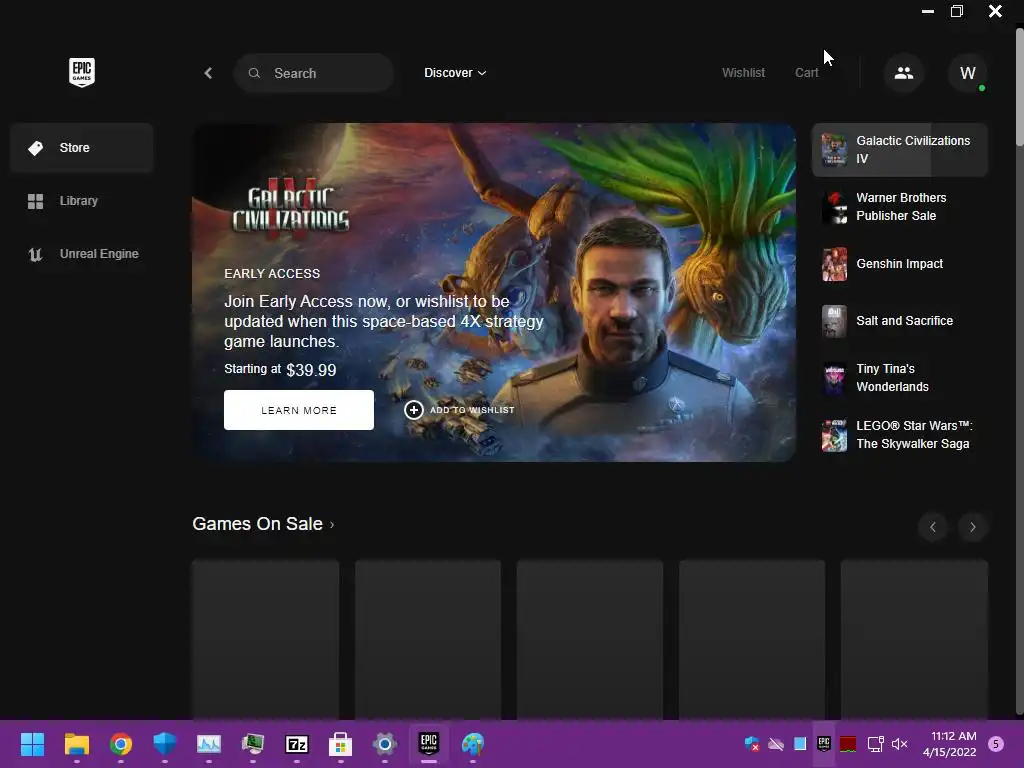
Task: Click the search magnifier icon
Action: (x=254, y=73)
